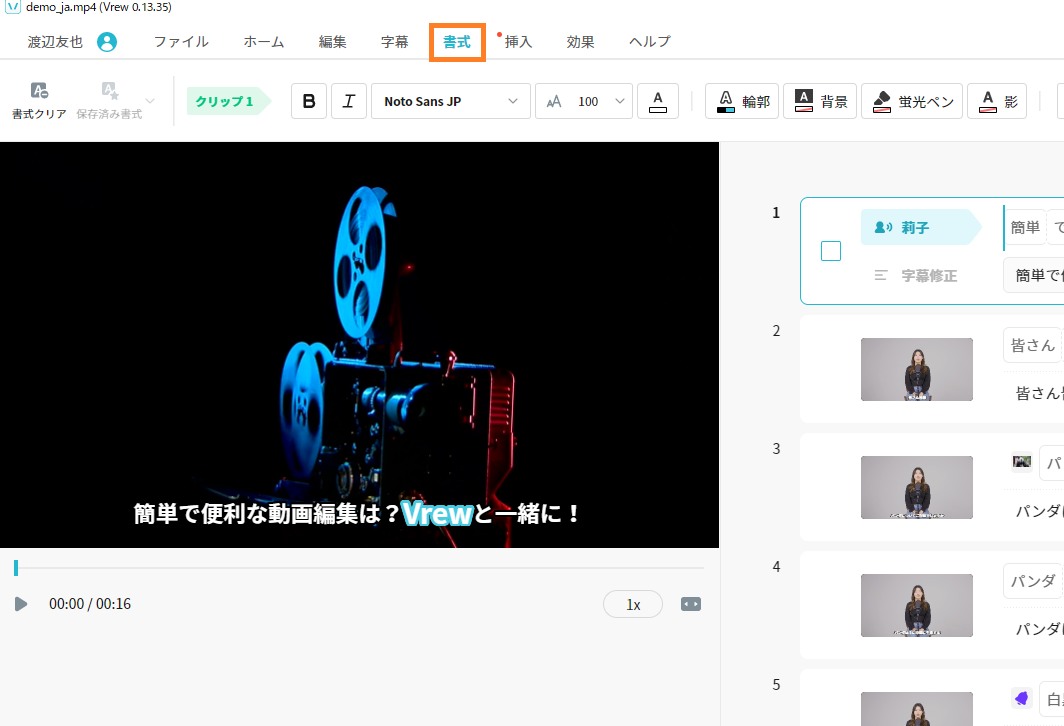
Task: Click the video seek bar track
Action: (359, 568)
